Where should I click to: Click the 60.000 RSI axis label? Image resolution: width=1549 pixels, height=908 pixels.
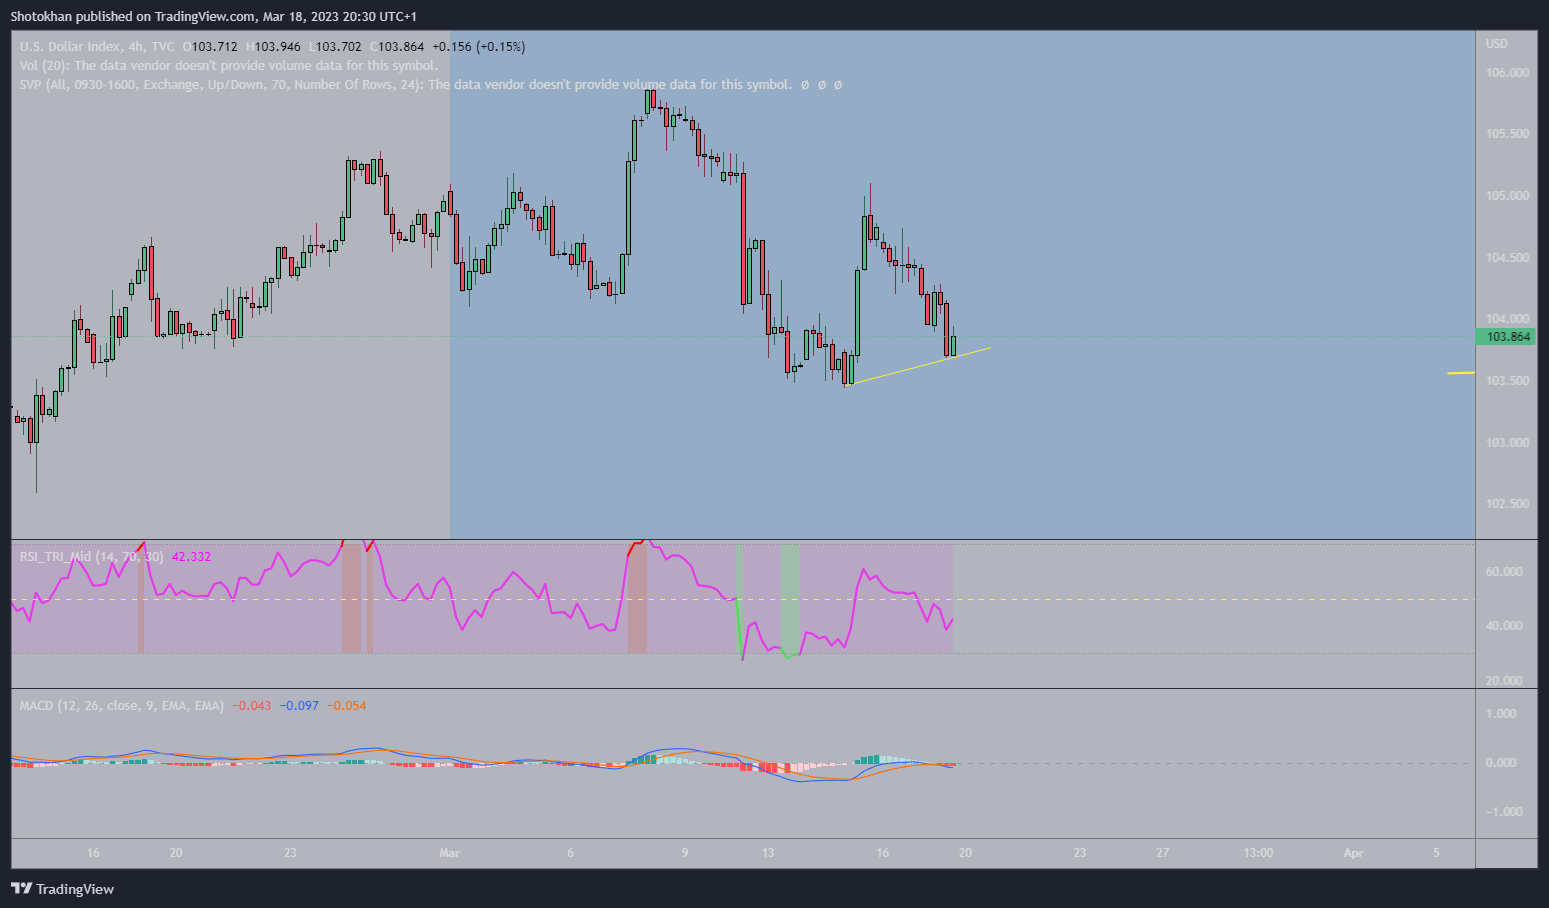tap(1504, 572)
